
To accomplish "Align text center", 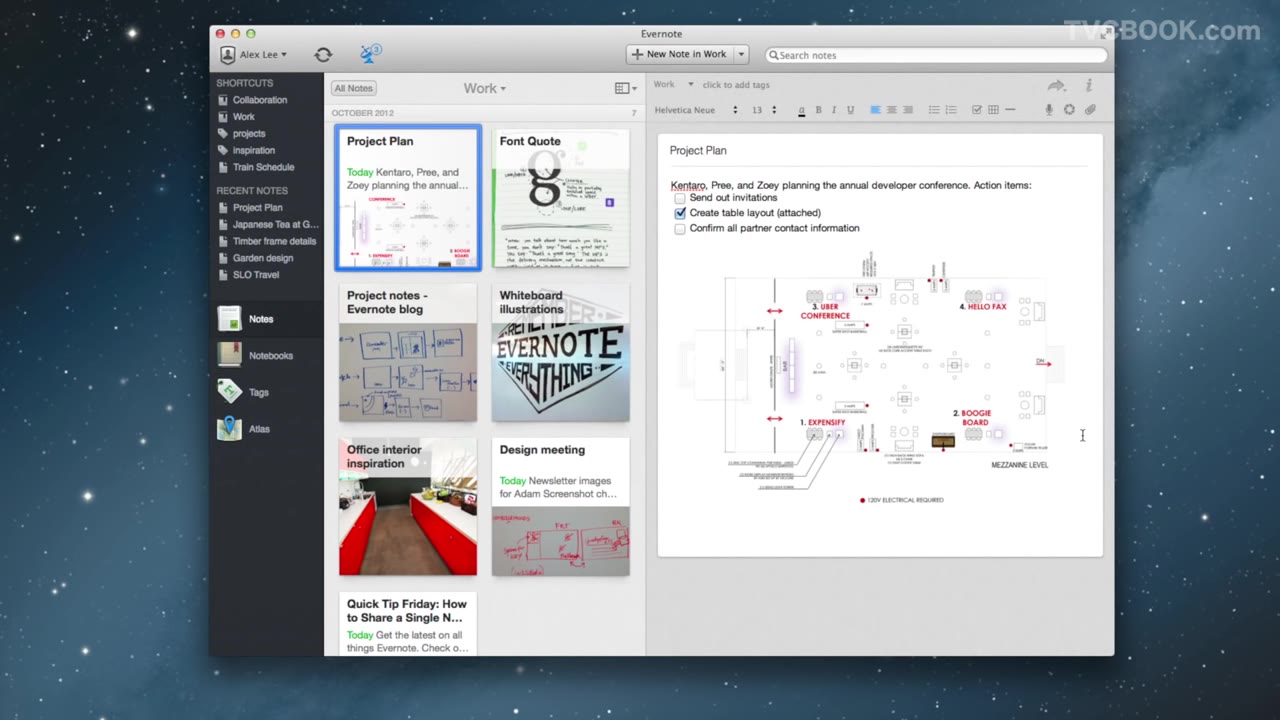I will click(x=892, y=110).
